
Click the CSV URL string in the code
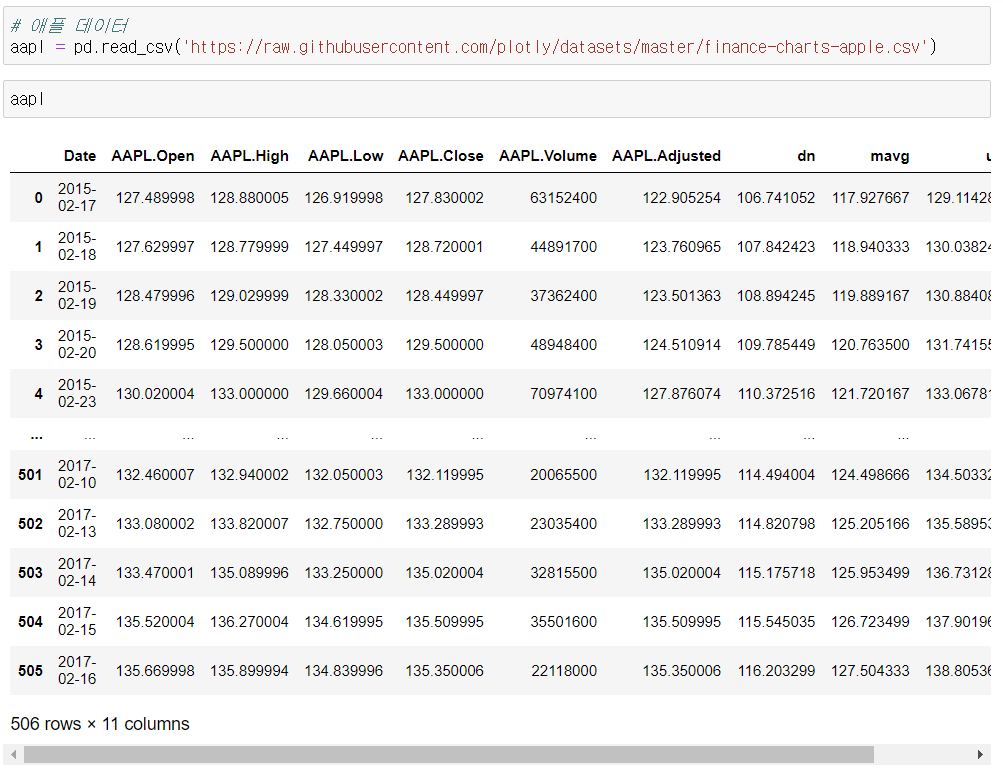[x=555, y=47]
